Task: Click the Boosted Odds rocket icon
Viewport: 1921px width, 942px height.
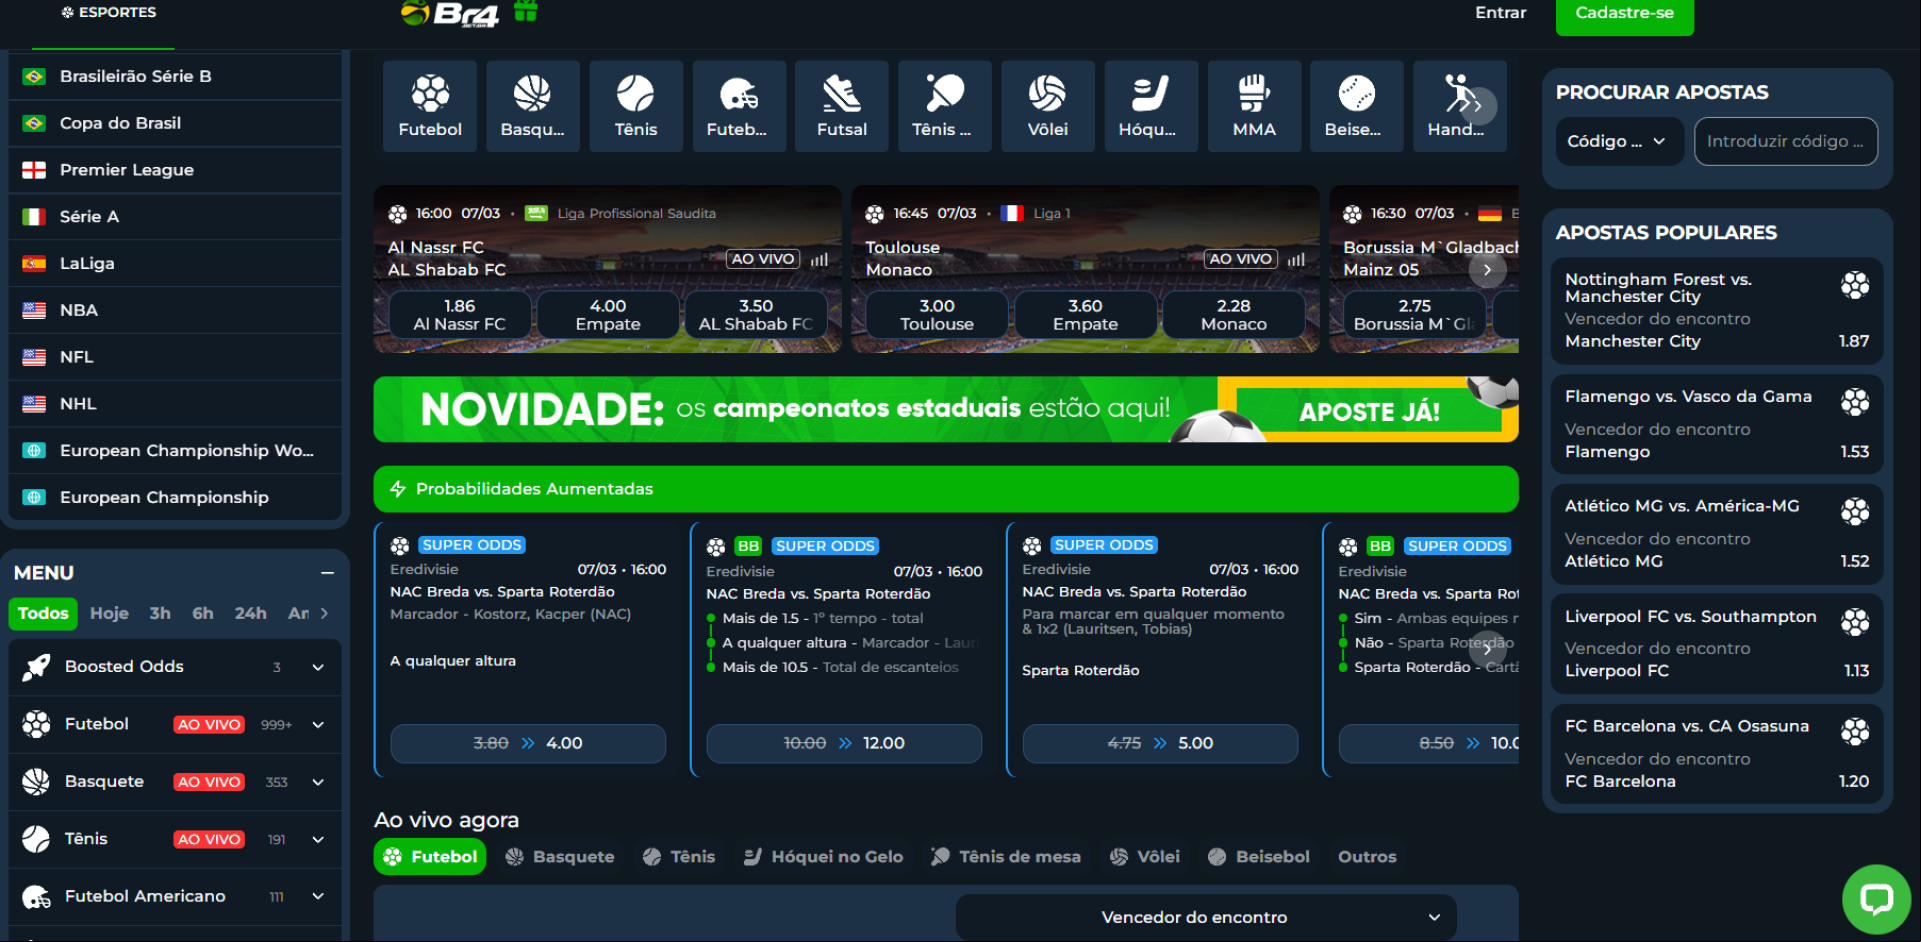Action: (37, 667)
